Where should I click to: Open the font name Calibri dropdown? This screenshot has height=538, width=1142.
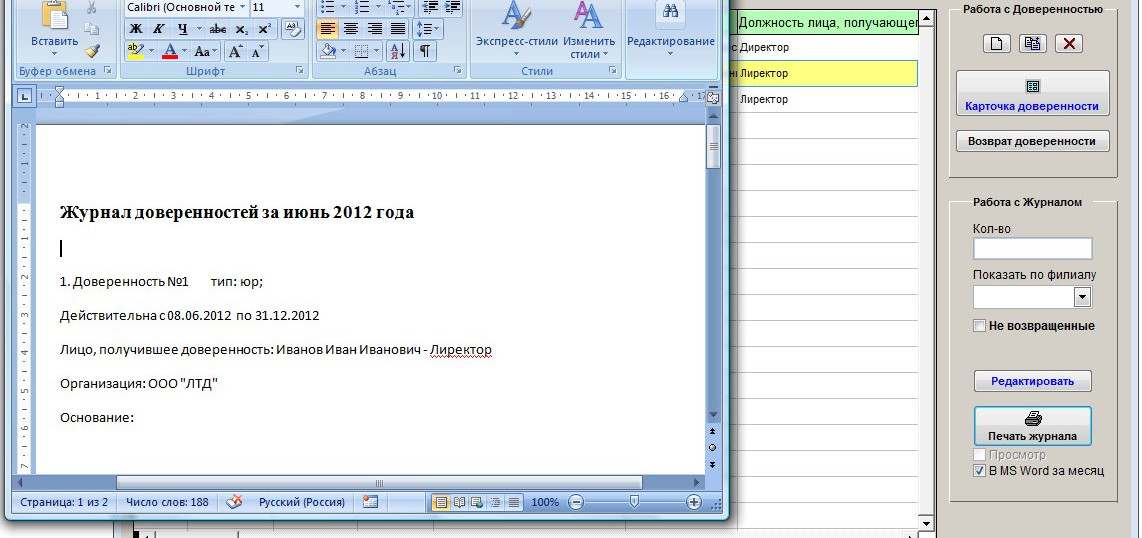click(x=242, y=7)
